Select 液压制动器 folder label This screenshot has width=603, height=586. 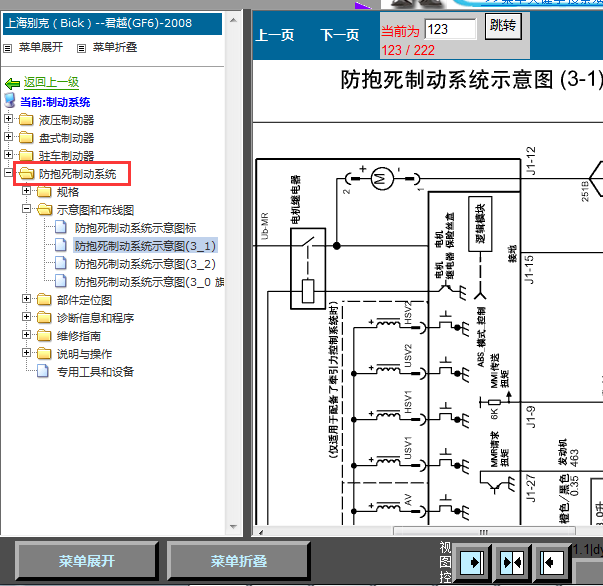coord(67,120)
